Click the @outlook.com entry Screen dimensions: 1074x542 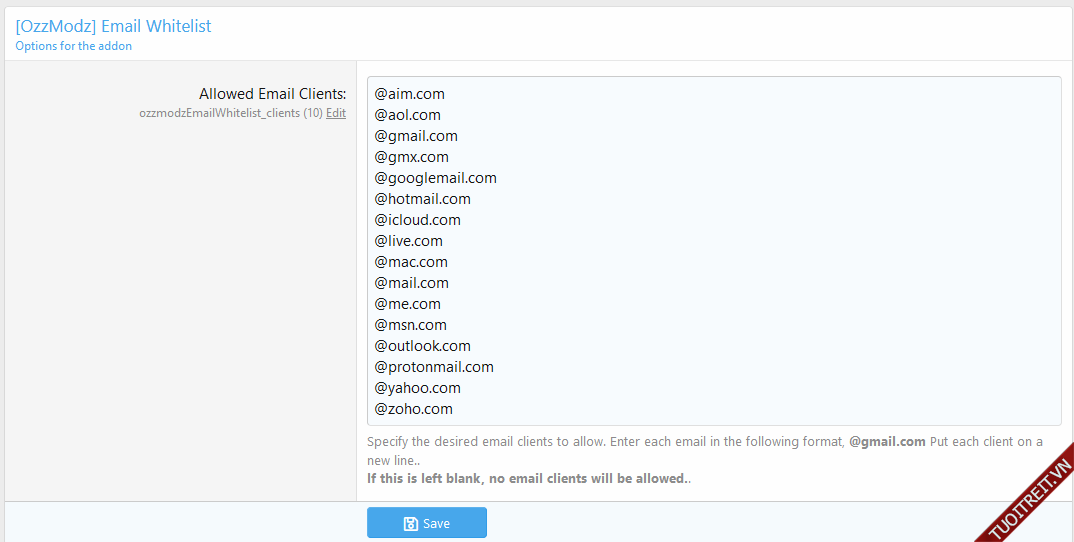[x=423, y=346]
